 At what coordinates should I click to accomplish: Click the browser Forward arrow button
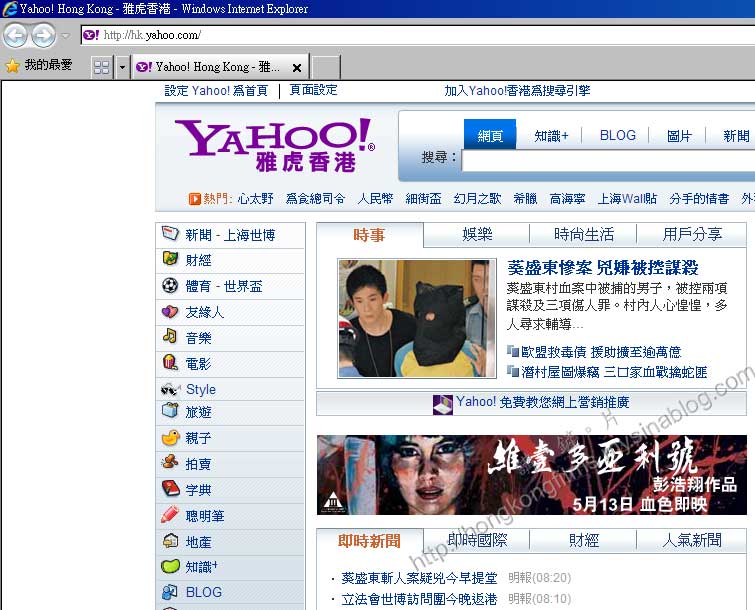(43, 36)
